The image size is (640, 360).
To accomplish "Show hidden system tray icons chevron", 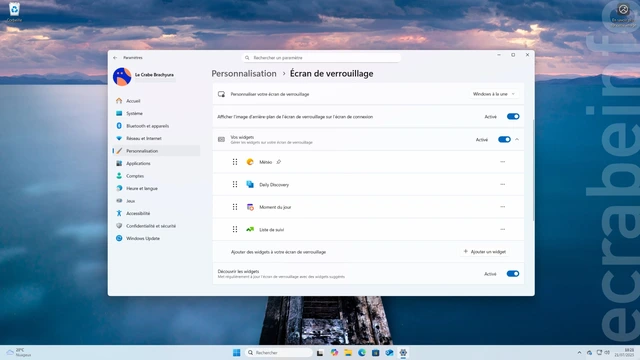I will click(579, 353).
